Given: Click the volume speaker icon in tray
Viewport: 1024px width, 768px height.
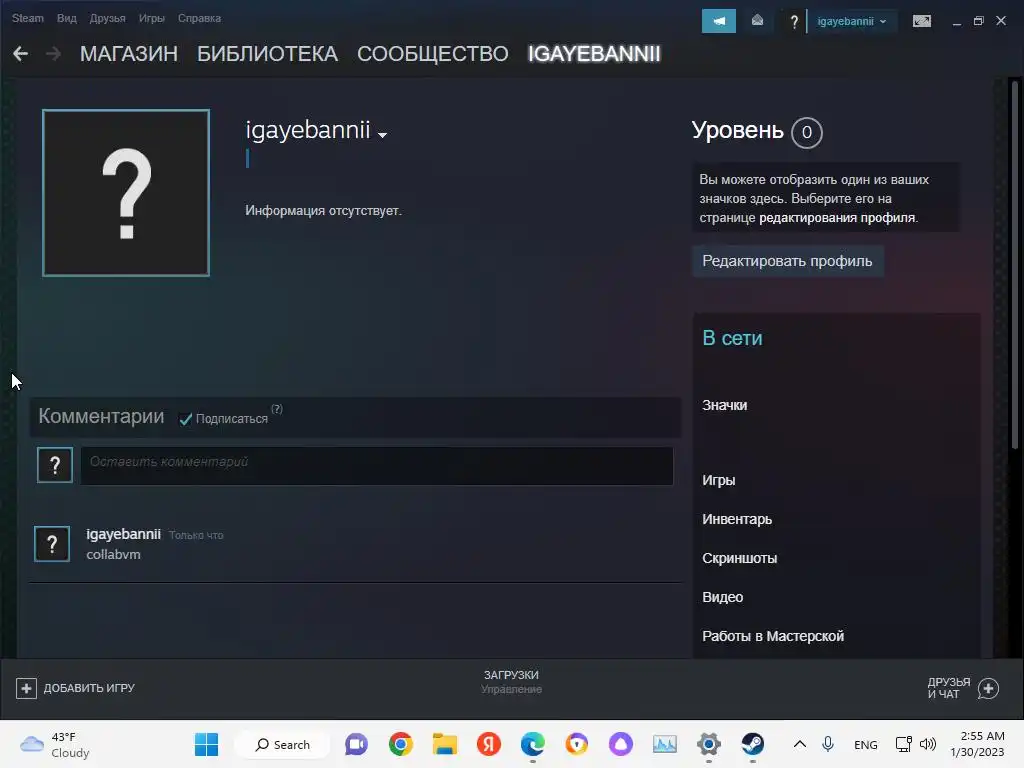Looking at the screenshot, I should click(x=927, y=744).
